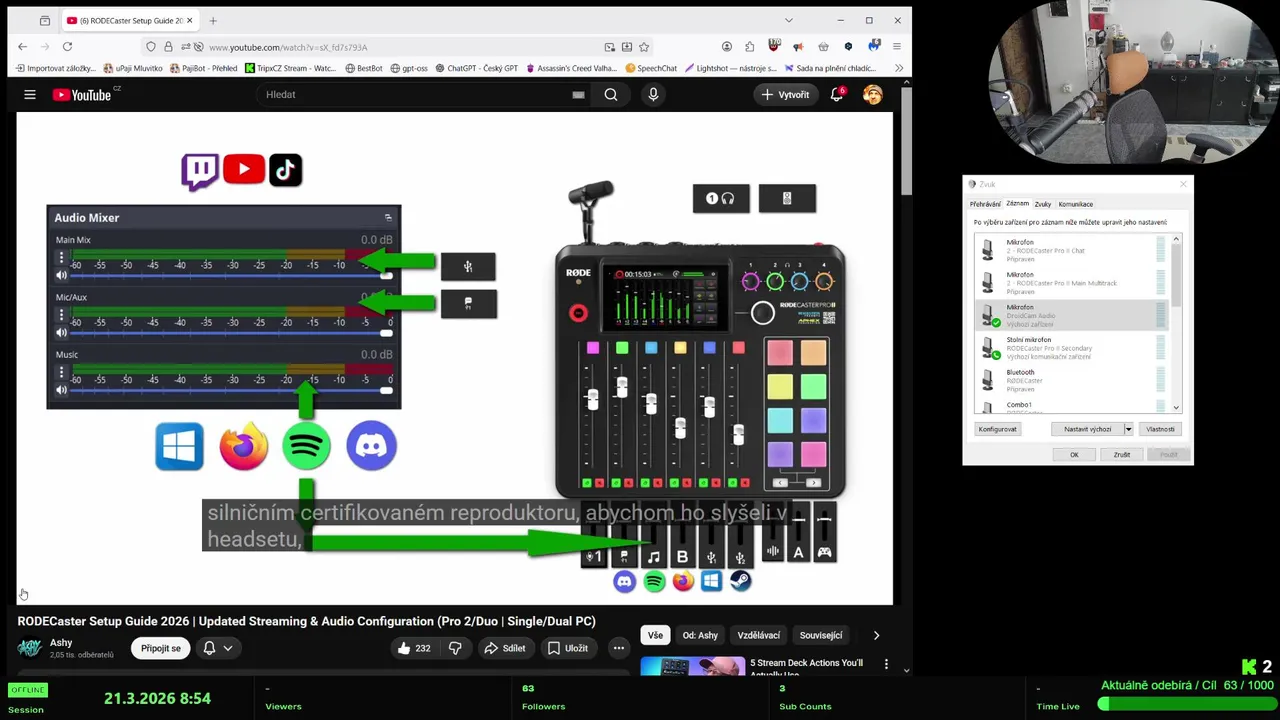The image size is (1280, 720).
Task: Select the Od: Ashy filter chip
Action: [700, 635]
